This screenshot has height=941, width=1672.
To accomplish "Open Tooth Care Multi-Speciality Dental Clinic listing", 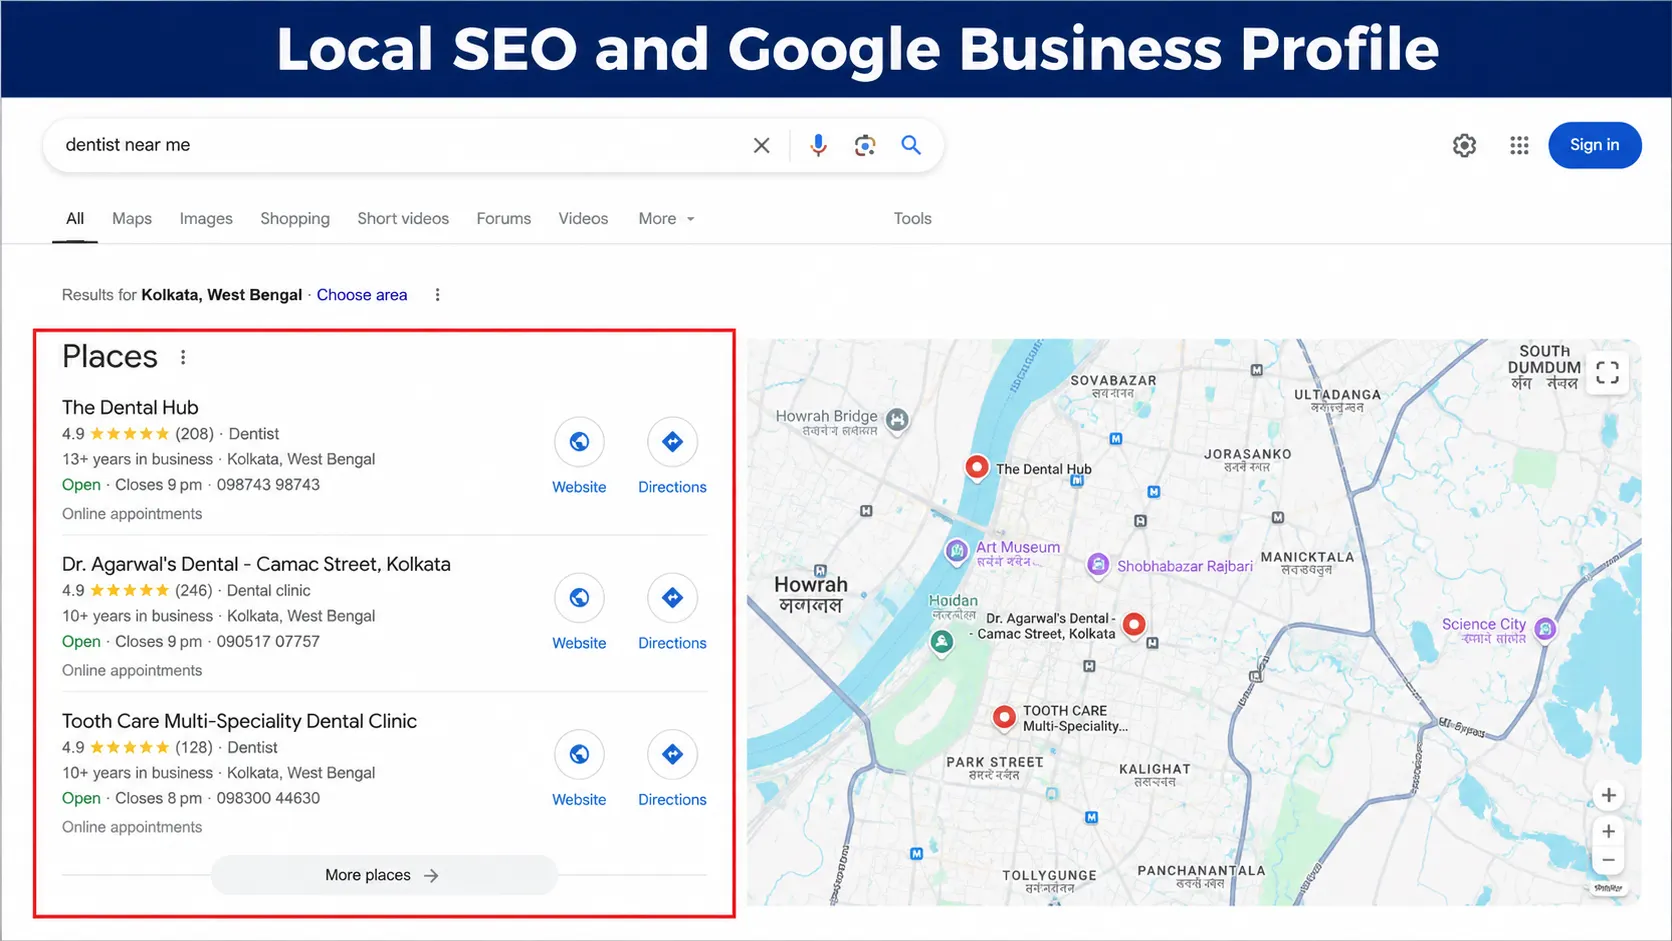I will [239, 721].
